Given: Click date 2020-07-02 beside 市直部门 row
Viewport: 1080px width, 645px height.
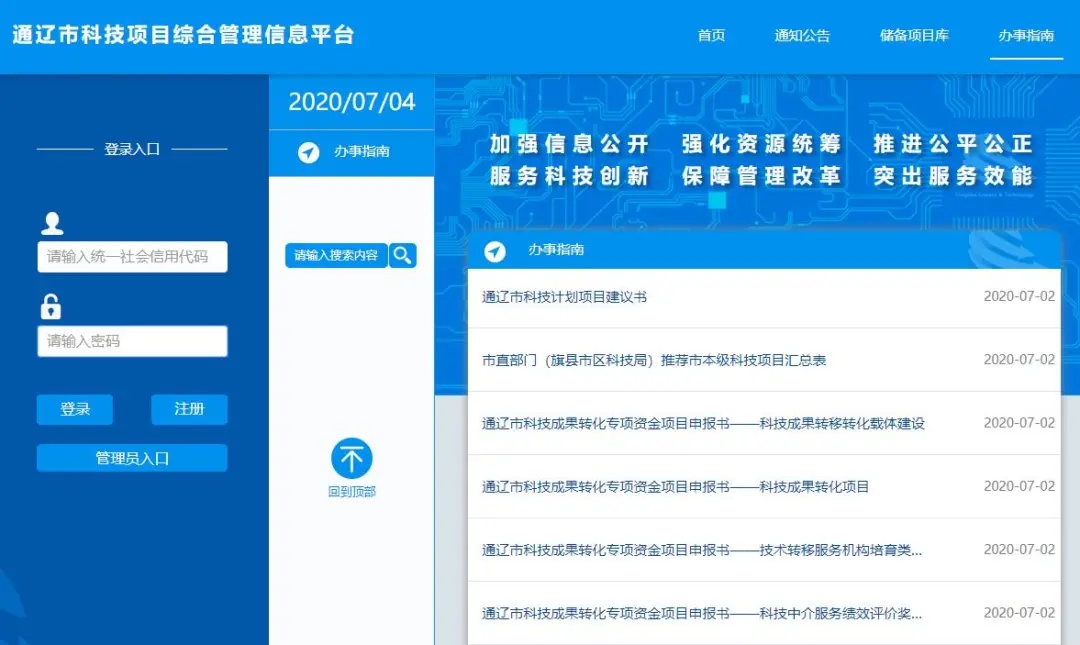Looking at the screenshot, I should coord(1019,360).
